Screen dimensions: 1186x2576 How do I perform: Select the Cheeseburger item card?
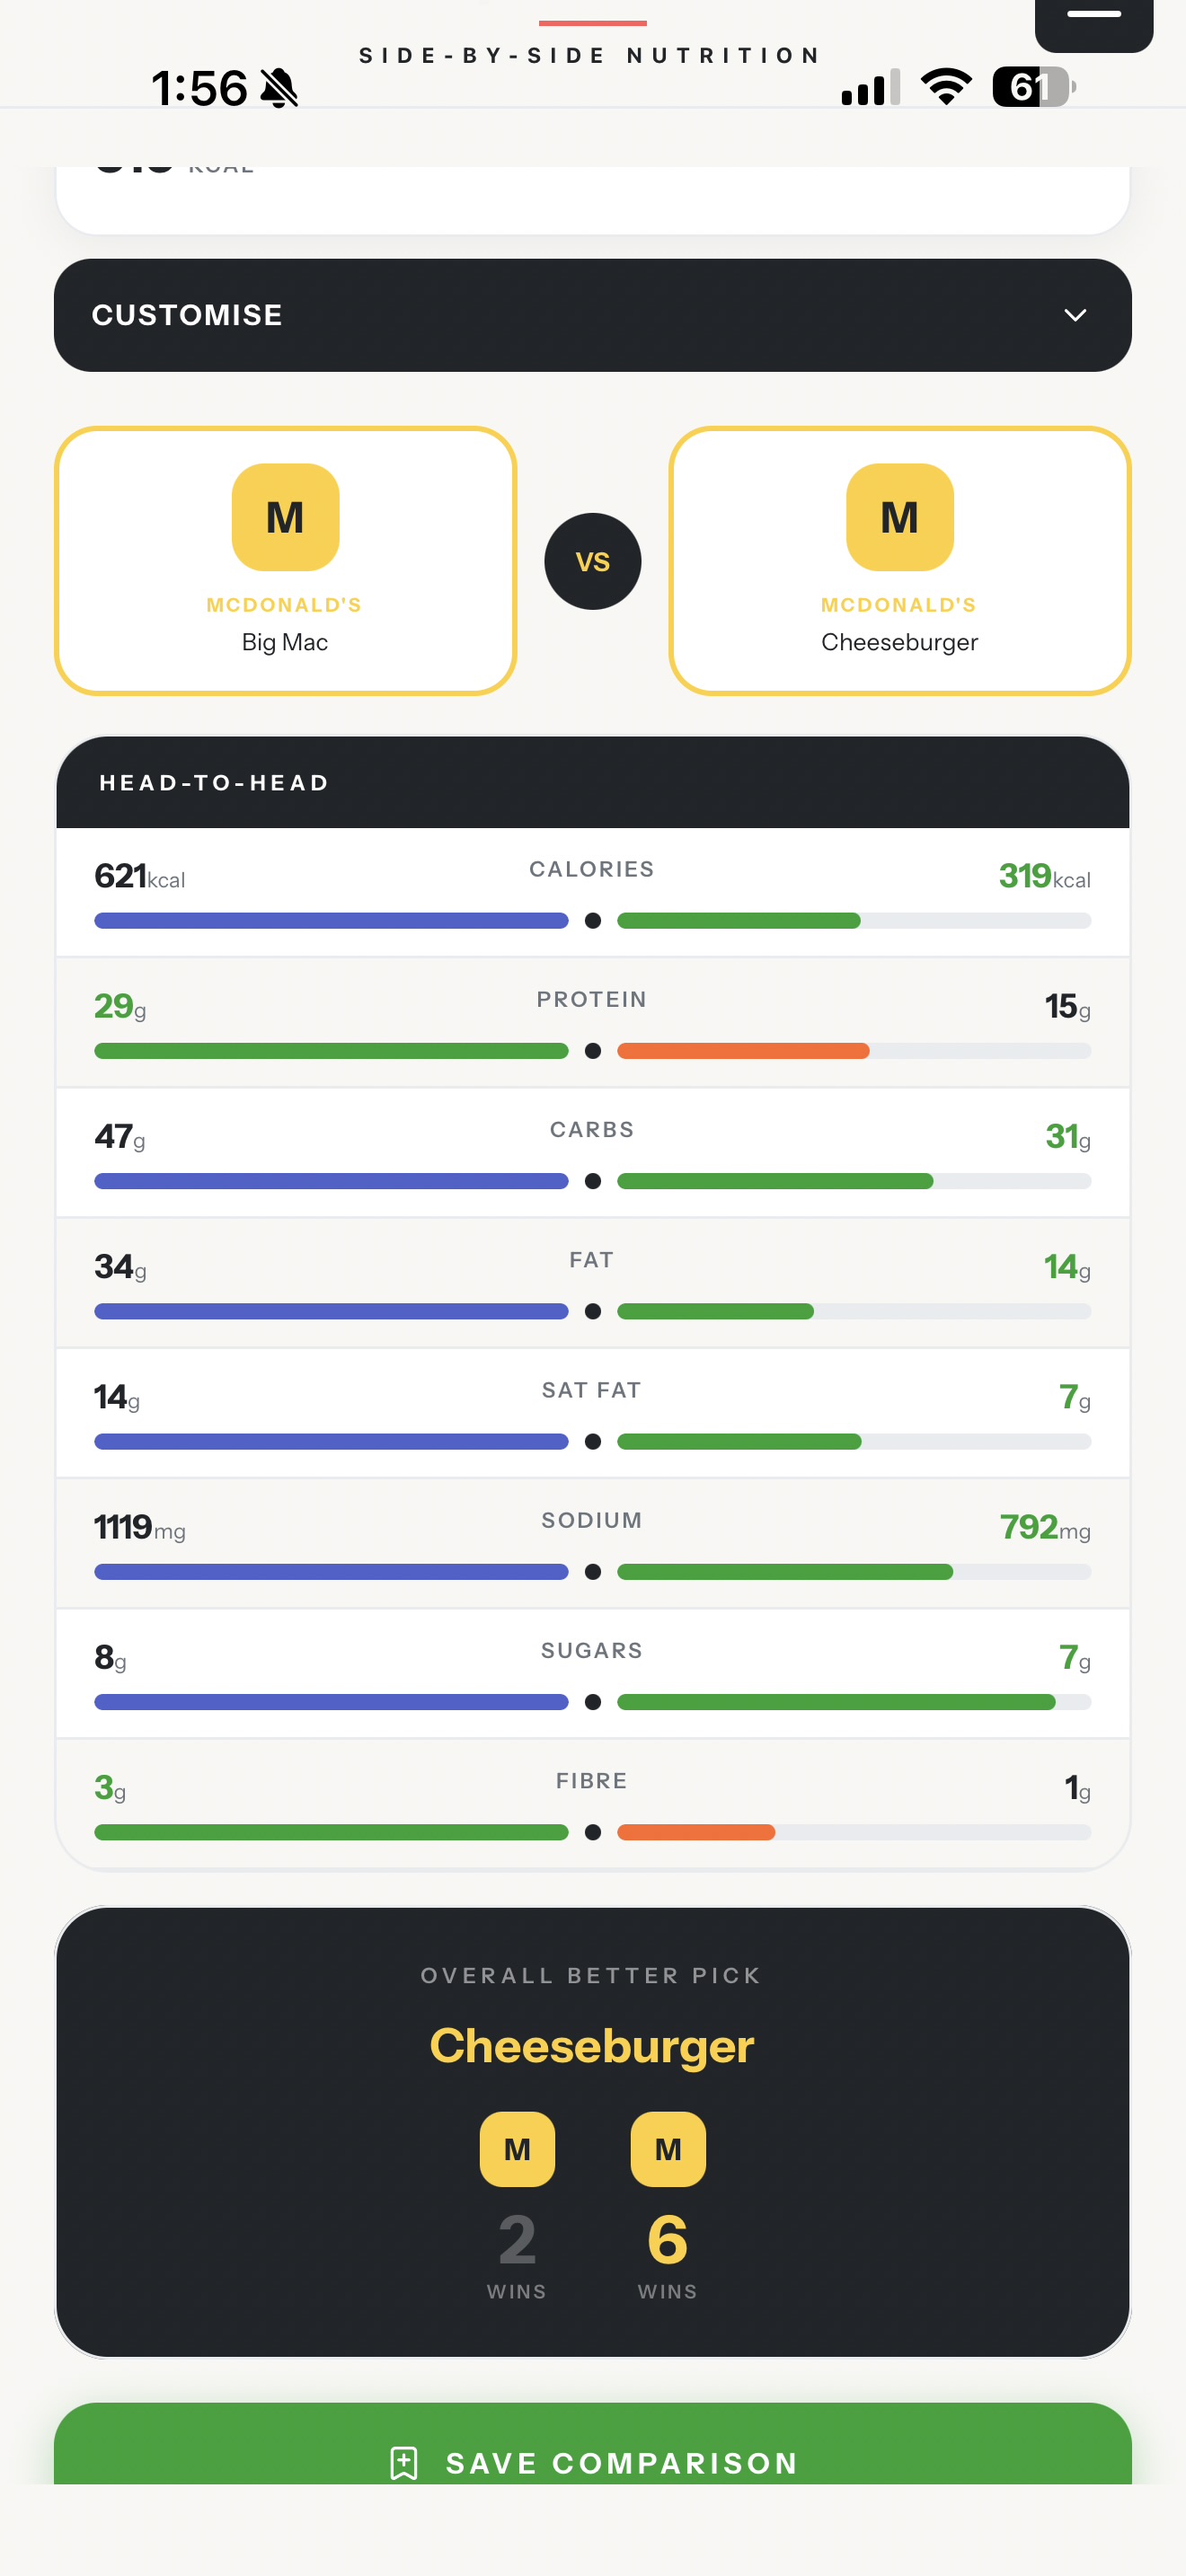(900, 561)
